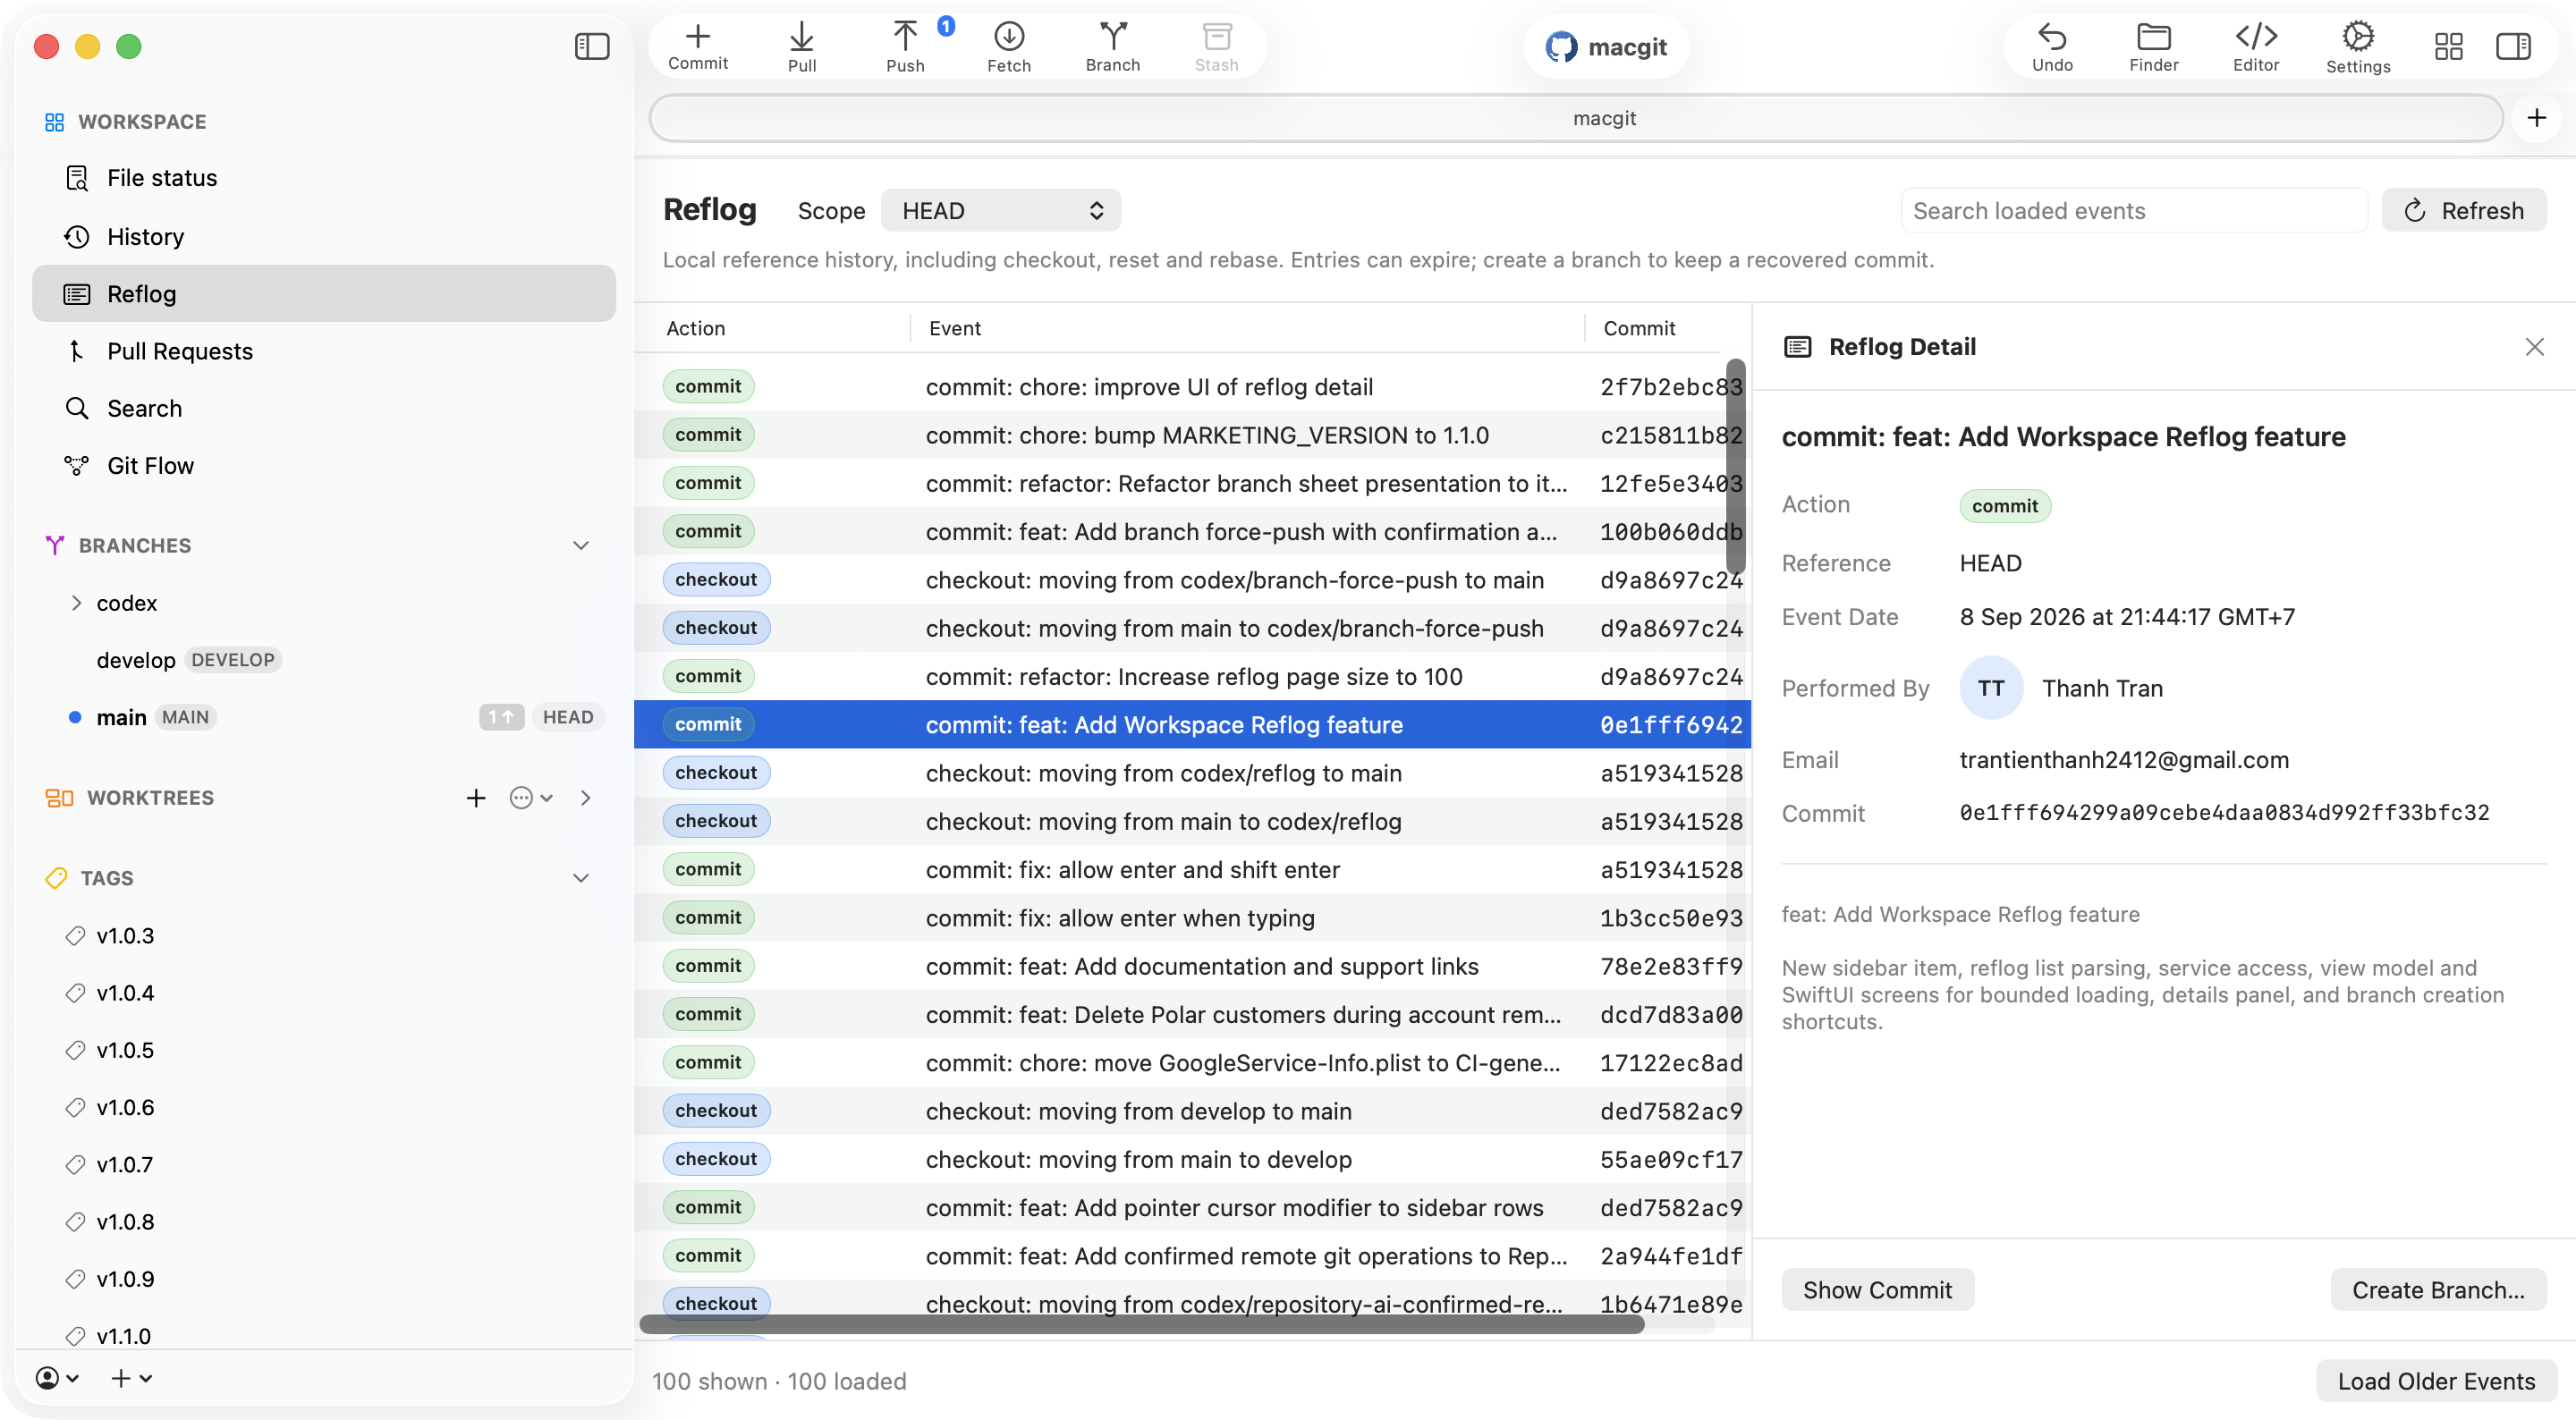Toggle the right inspector panel icon
Screen dimensions: 2576x1420
coord(2513,46)
